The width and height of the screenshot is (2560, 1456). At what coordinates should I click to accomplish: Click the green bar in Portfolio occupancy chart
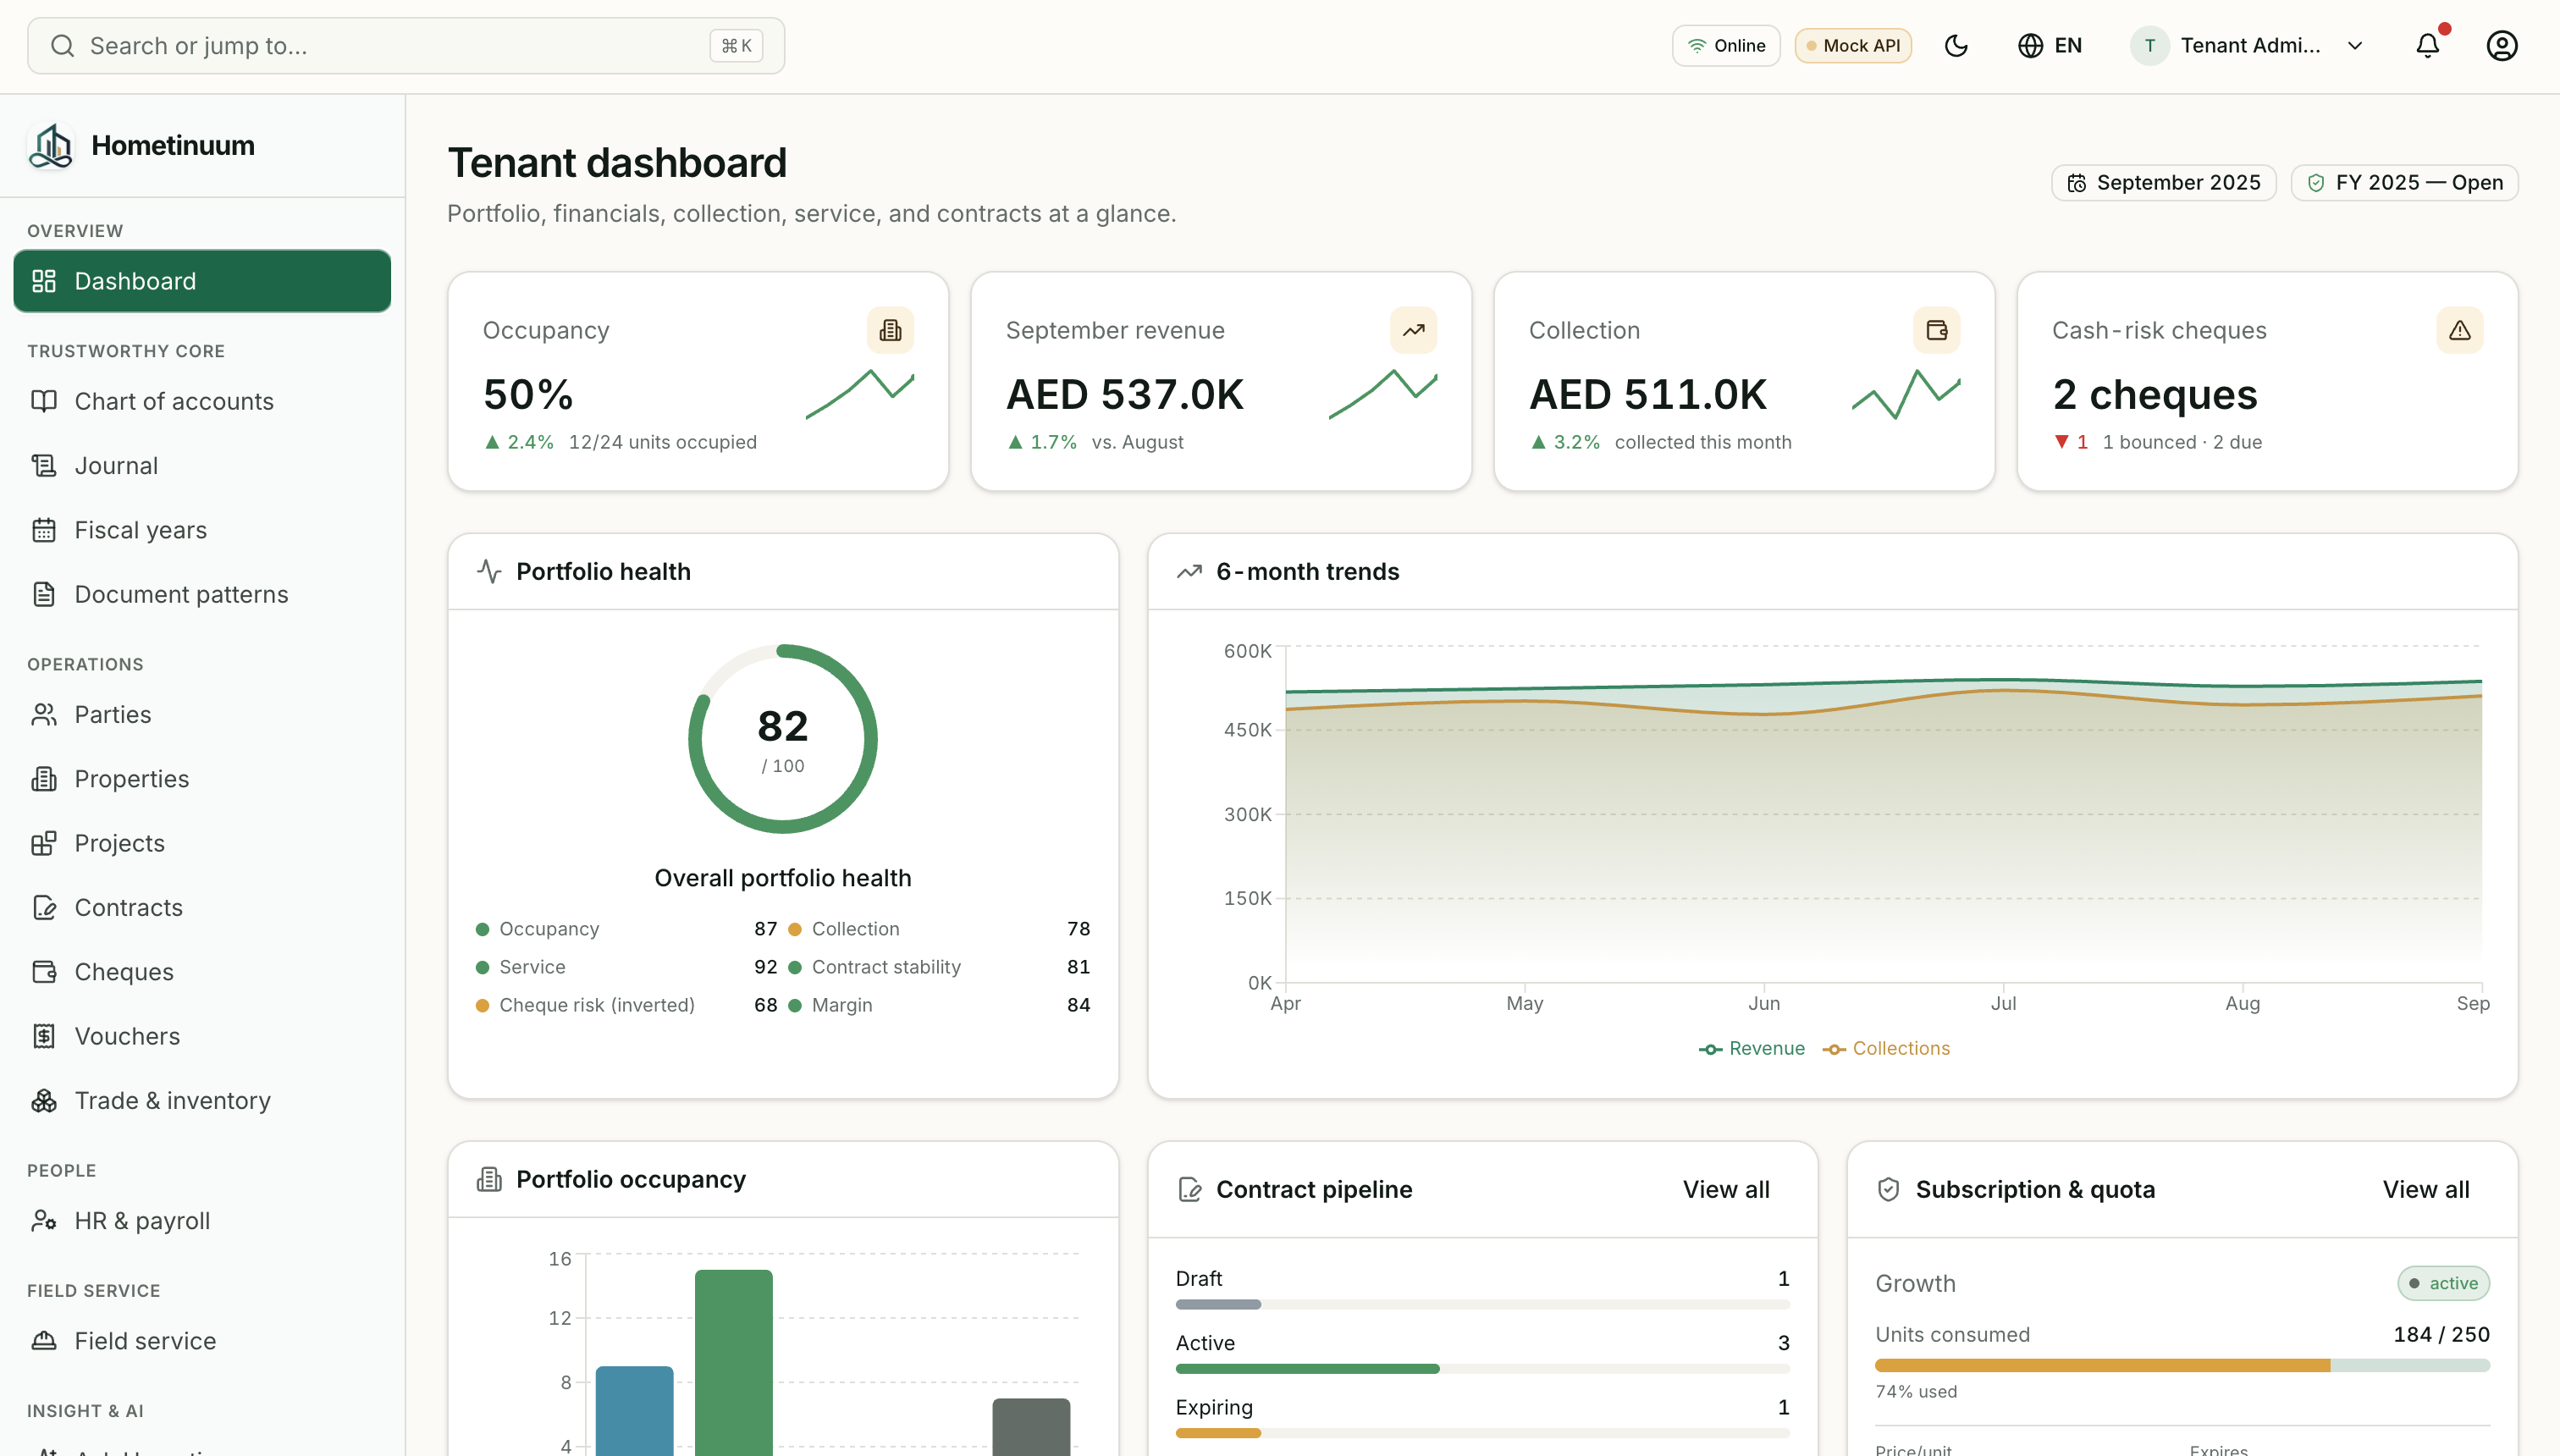click(x=734, y=1362)
